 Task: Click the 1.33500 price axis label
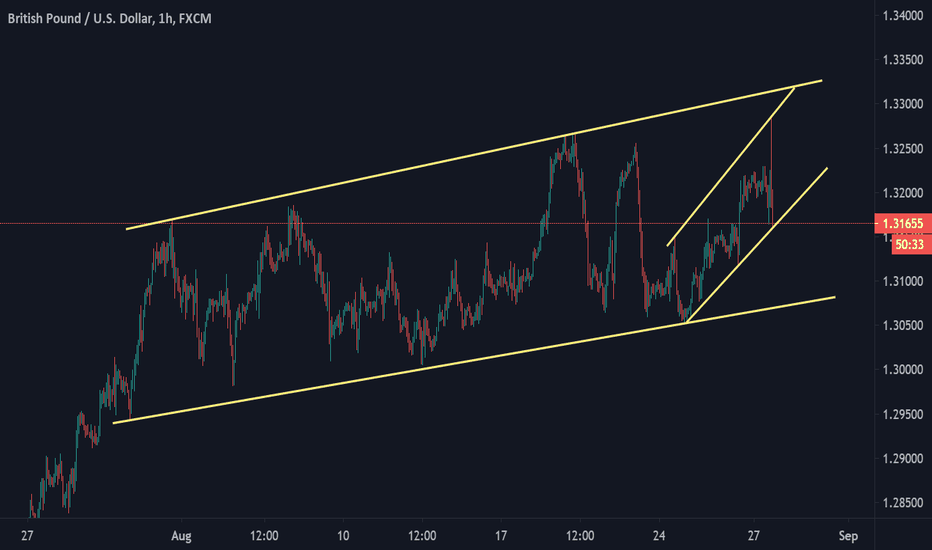[903, 59]
